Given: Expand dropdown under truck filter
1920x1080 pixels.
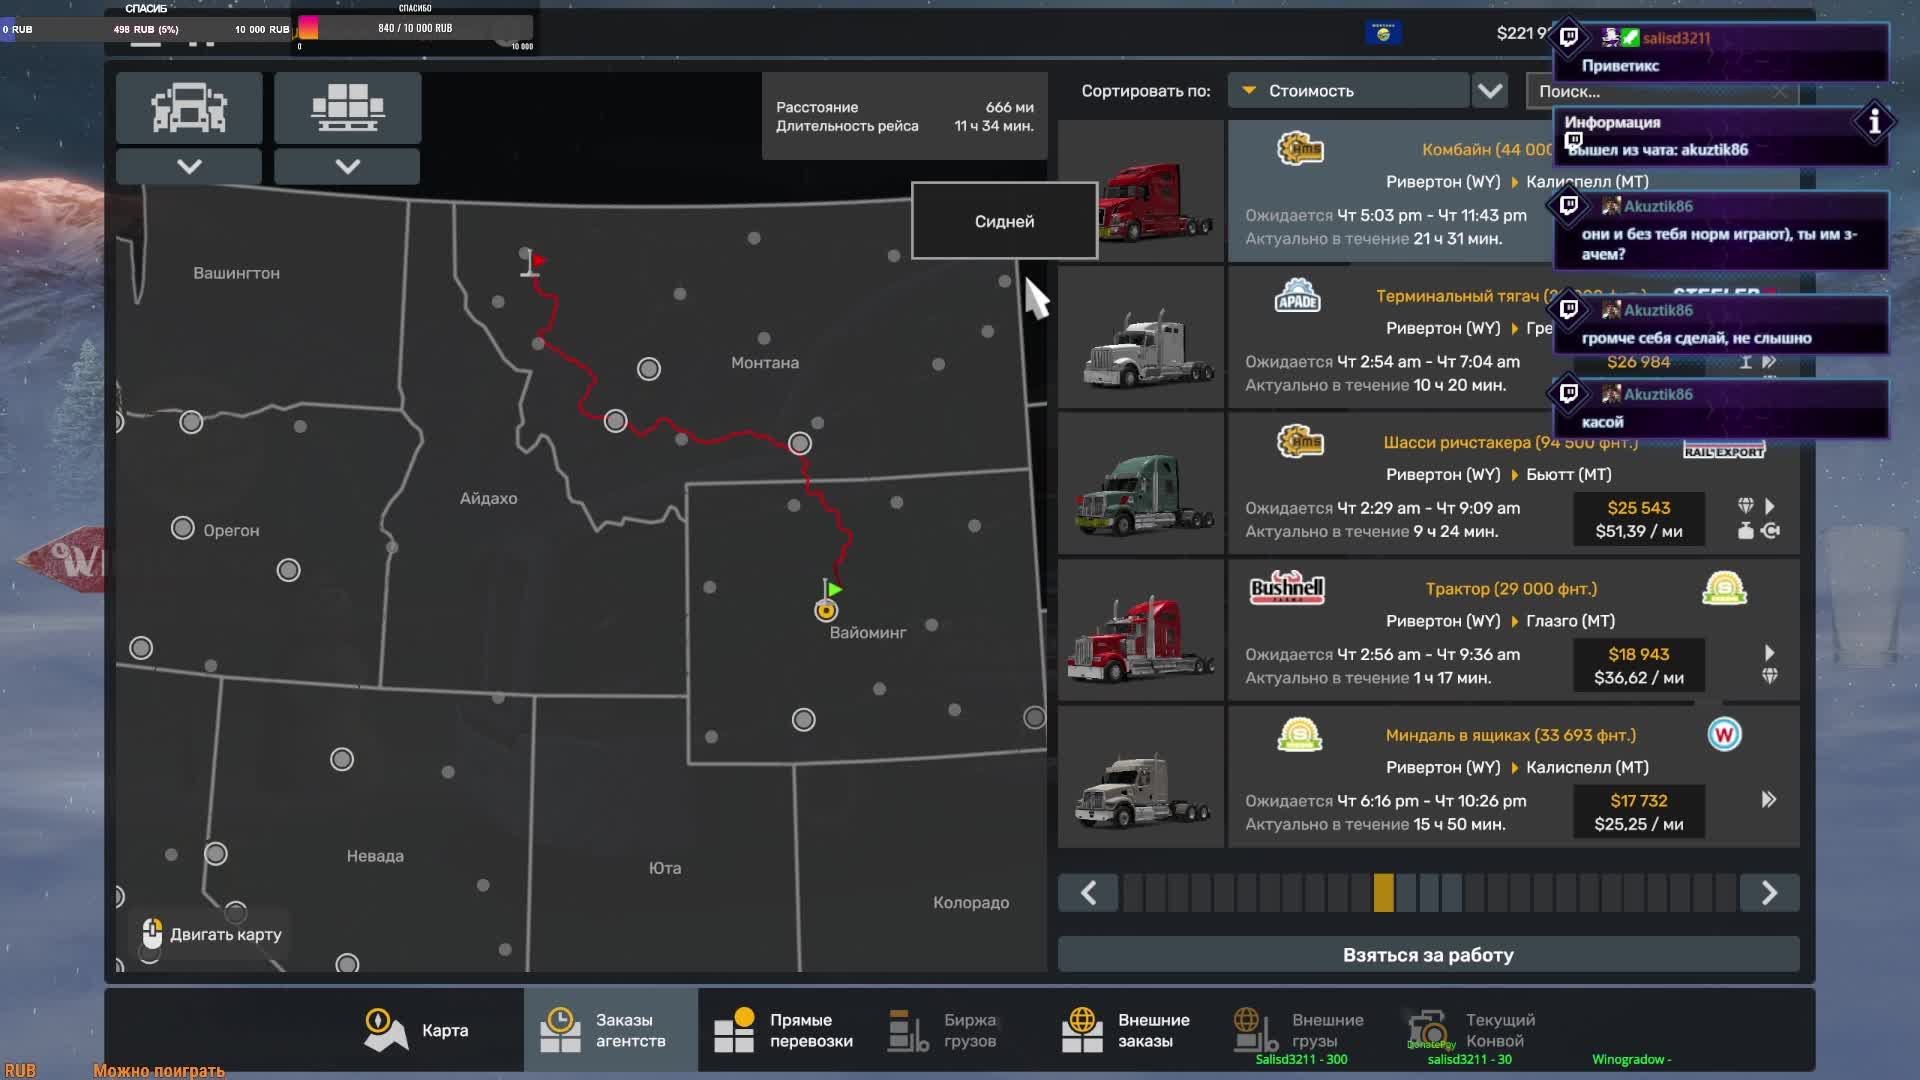Looking at the screenshot, I should pos(189,166).
